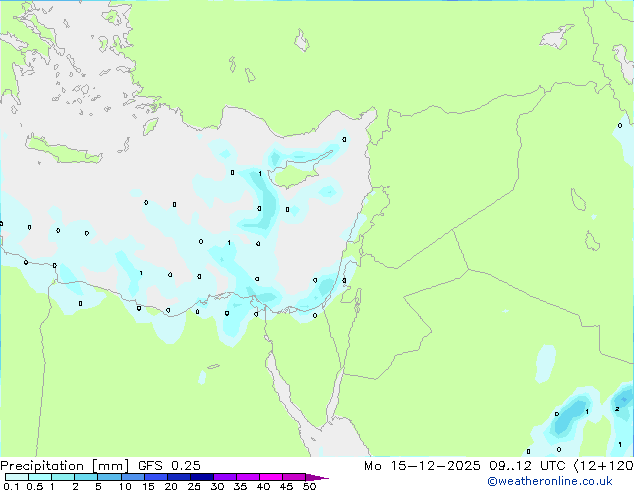Click the '0.1' legend scale label
The width and height of the screenshot is (634, 490).
coord(11,486)
